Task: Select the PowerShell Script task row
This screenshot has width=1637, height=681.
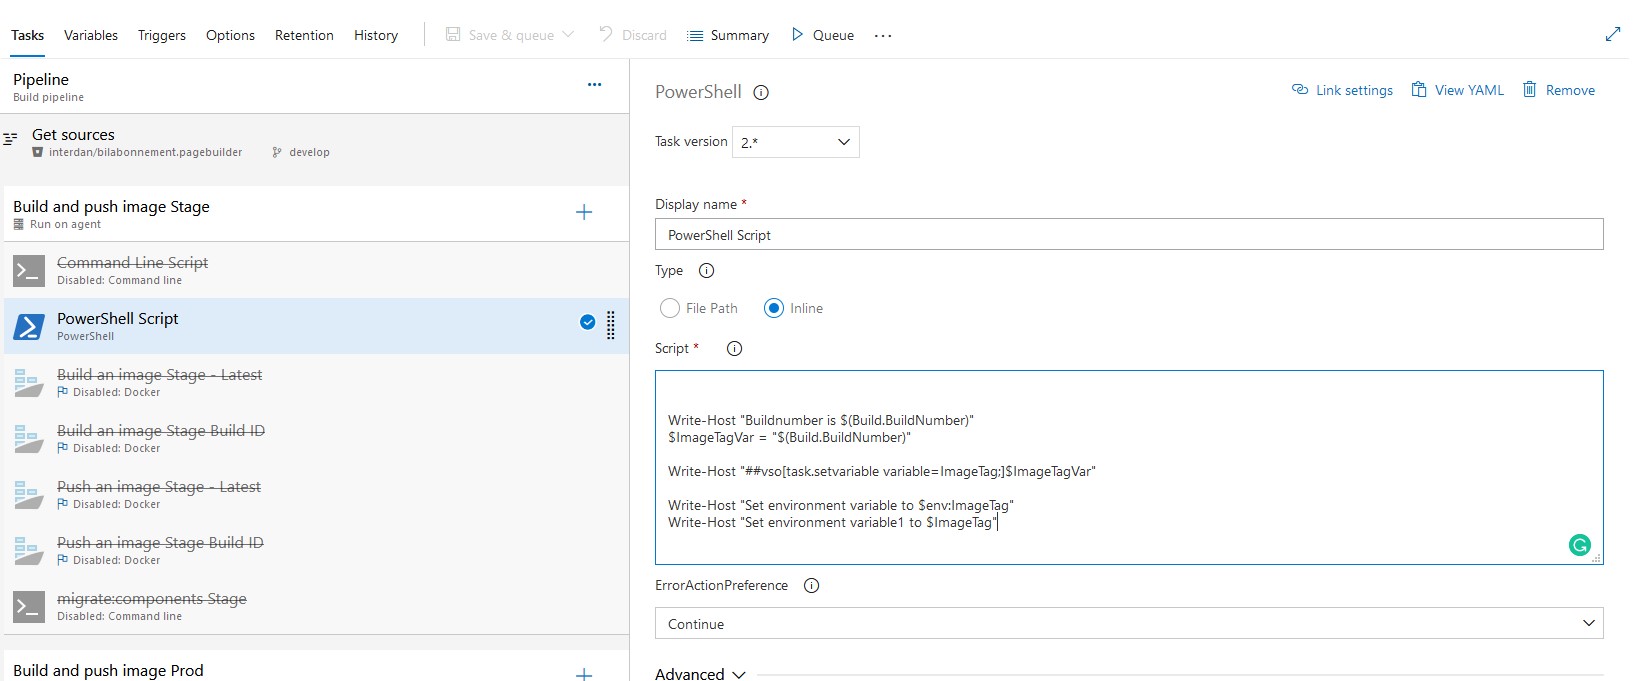Action: [x=314, y=326]
